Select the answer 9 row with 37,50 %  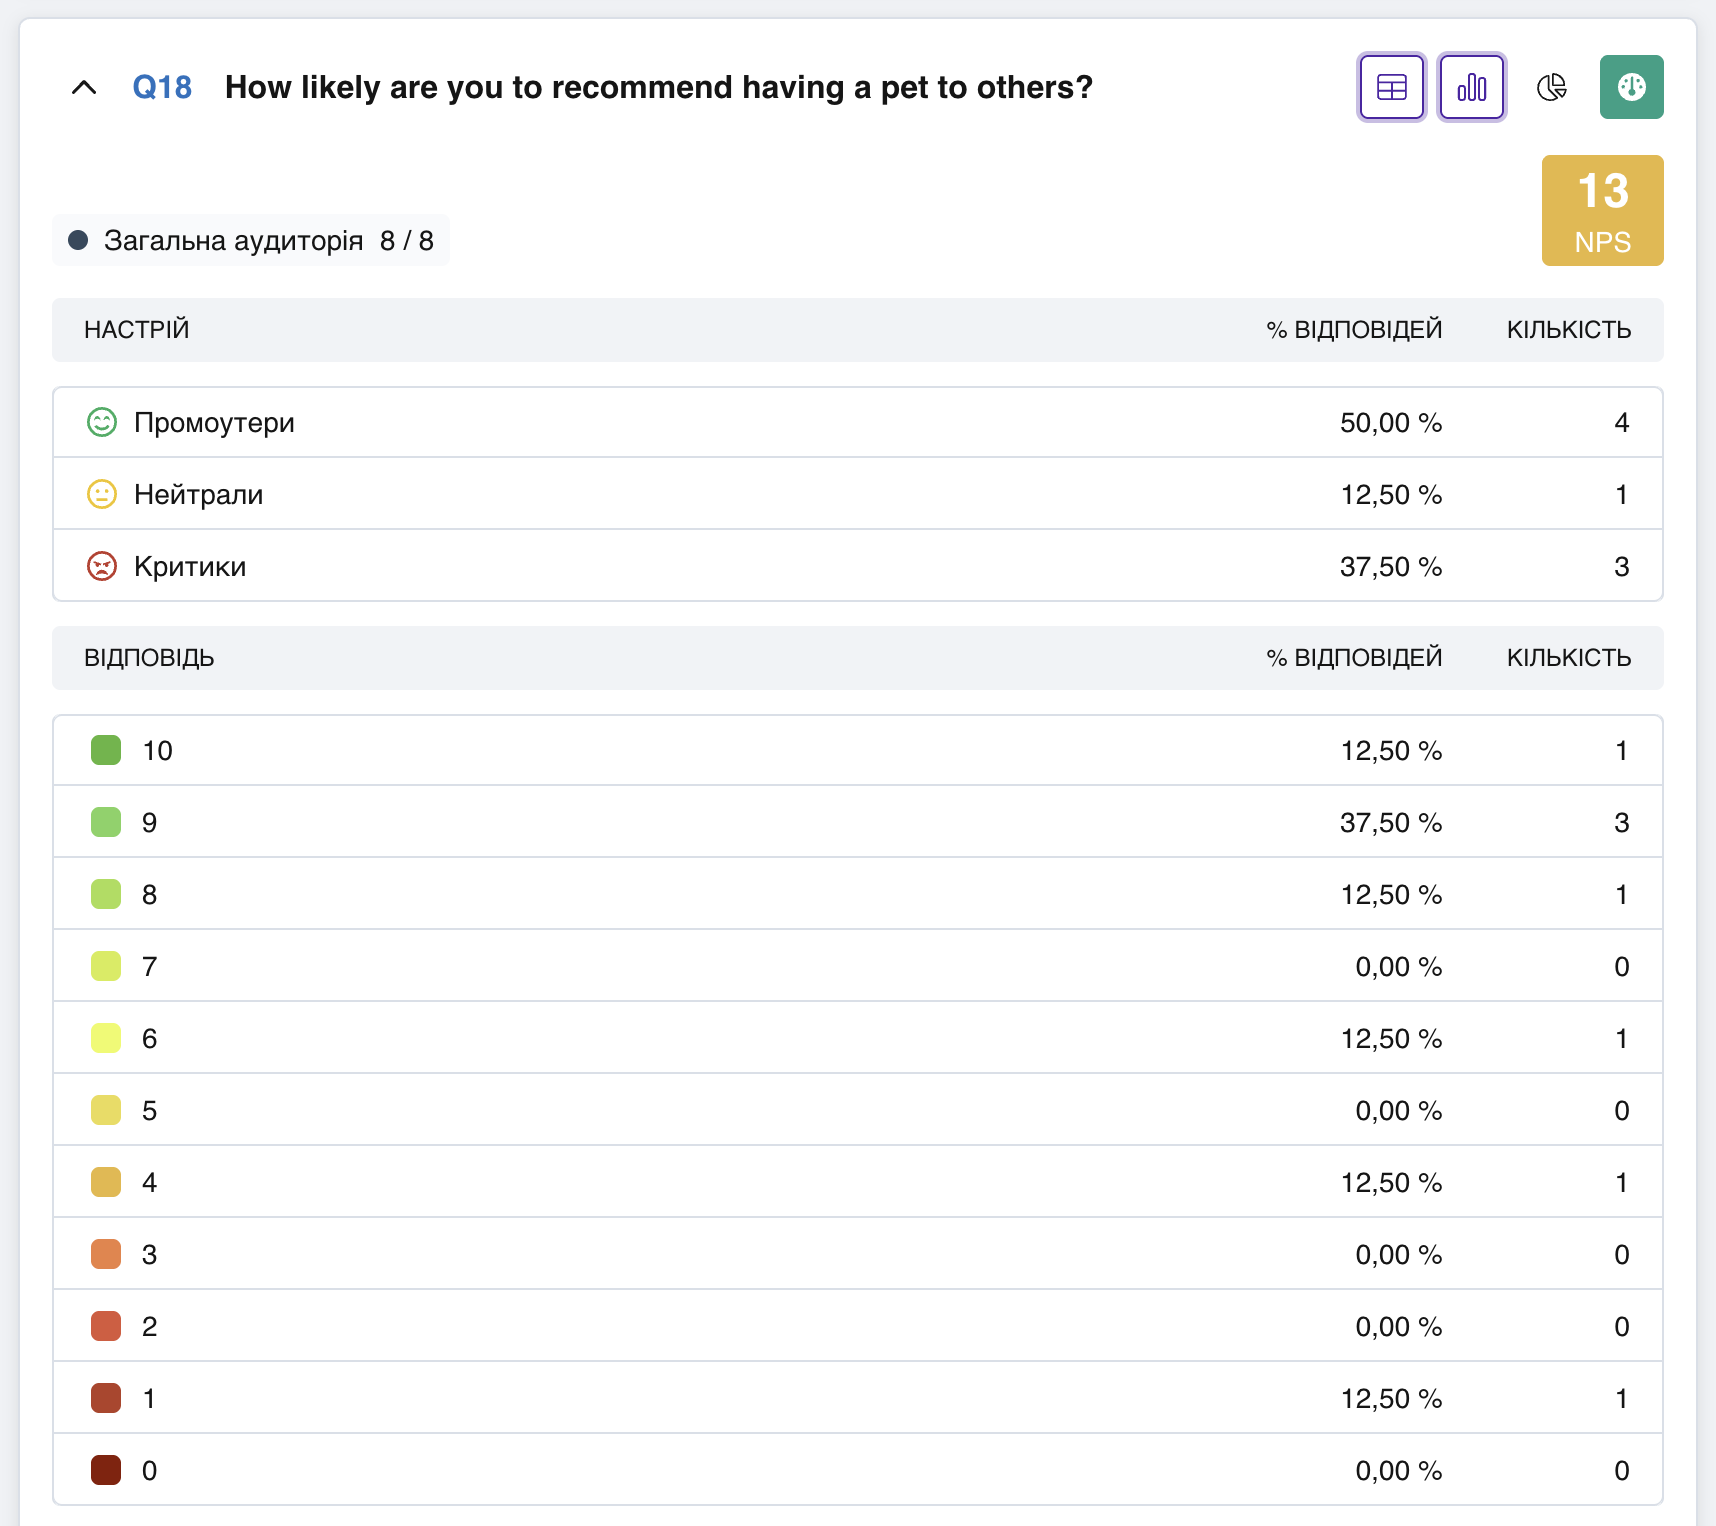(858, 822)
